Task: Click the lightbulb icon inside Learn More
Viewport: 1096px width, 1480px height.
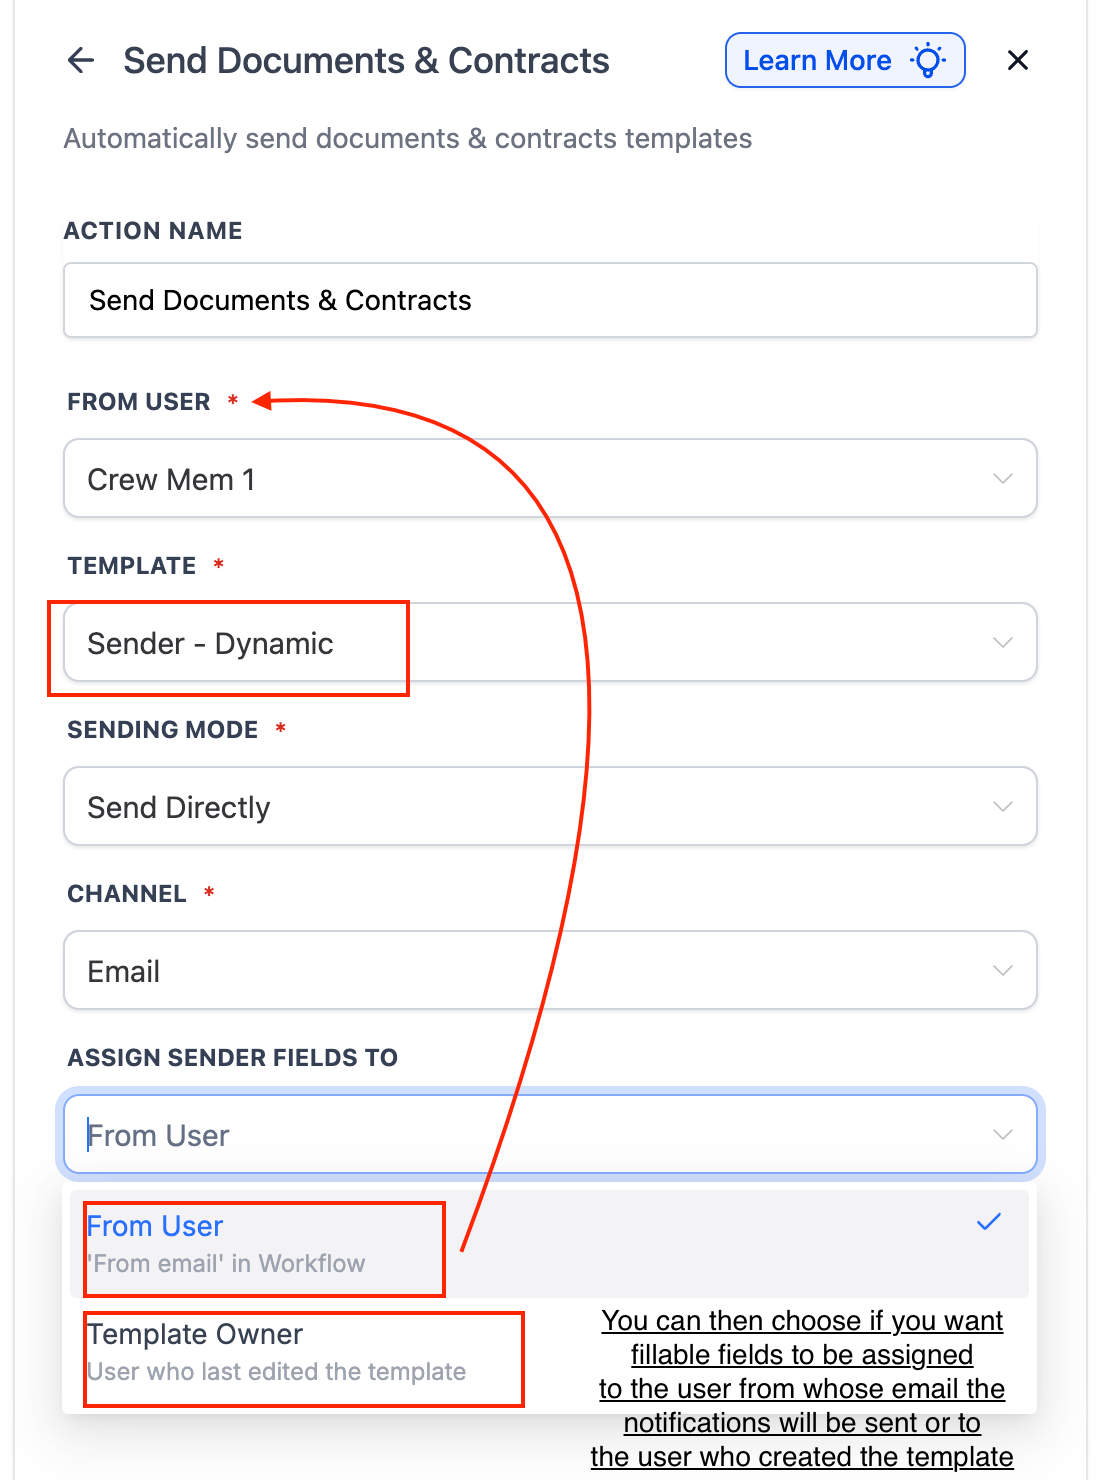Action: 929,60
